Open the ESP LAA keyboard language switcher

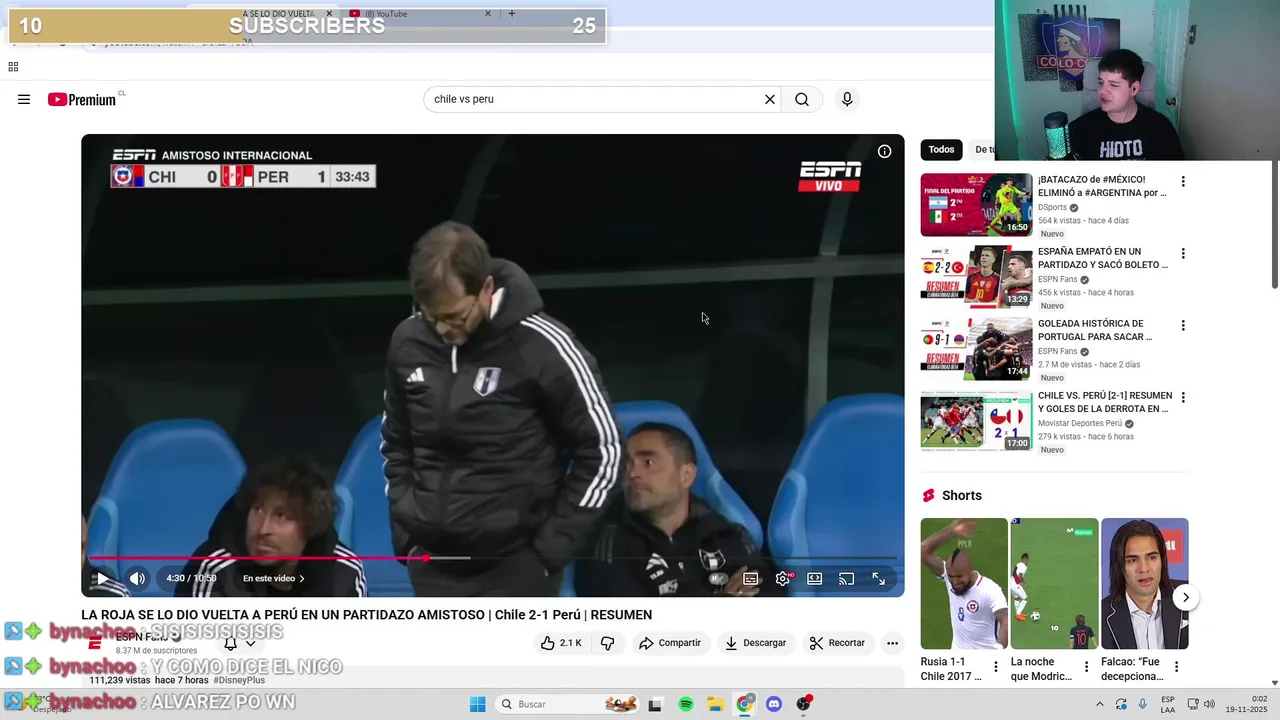(1168, 704)
